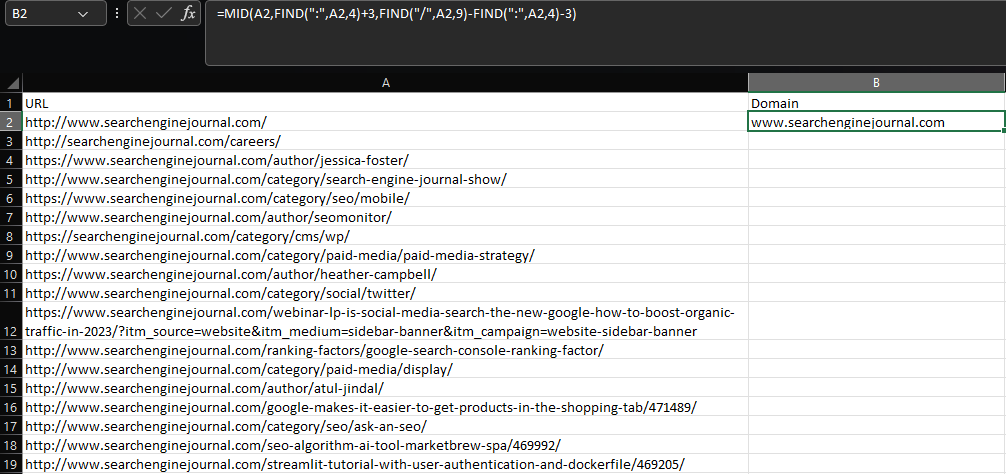This screenshot has width=1006, height=474.
Task: Click the Select All corner triangle
Action: (x=11, y=83)
